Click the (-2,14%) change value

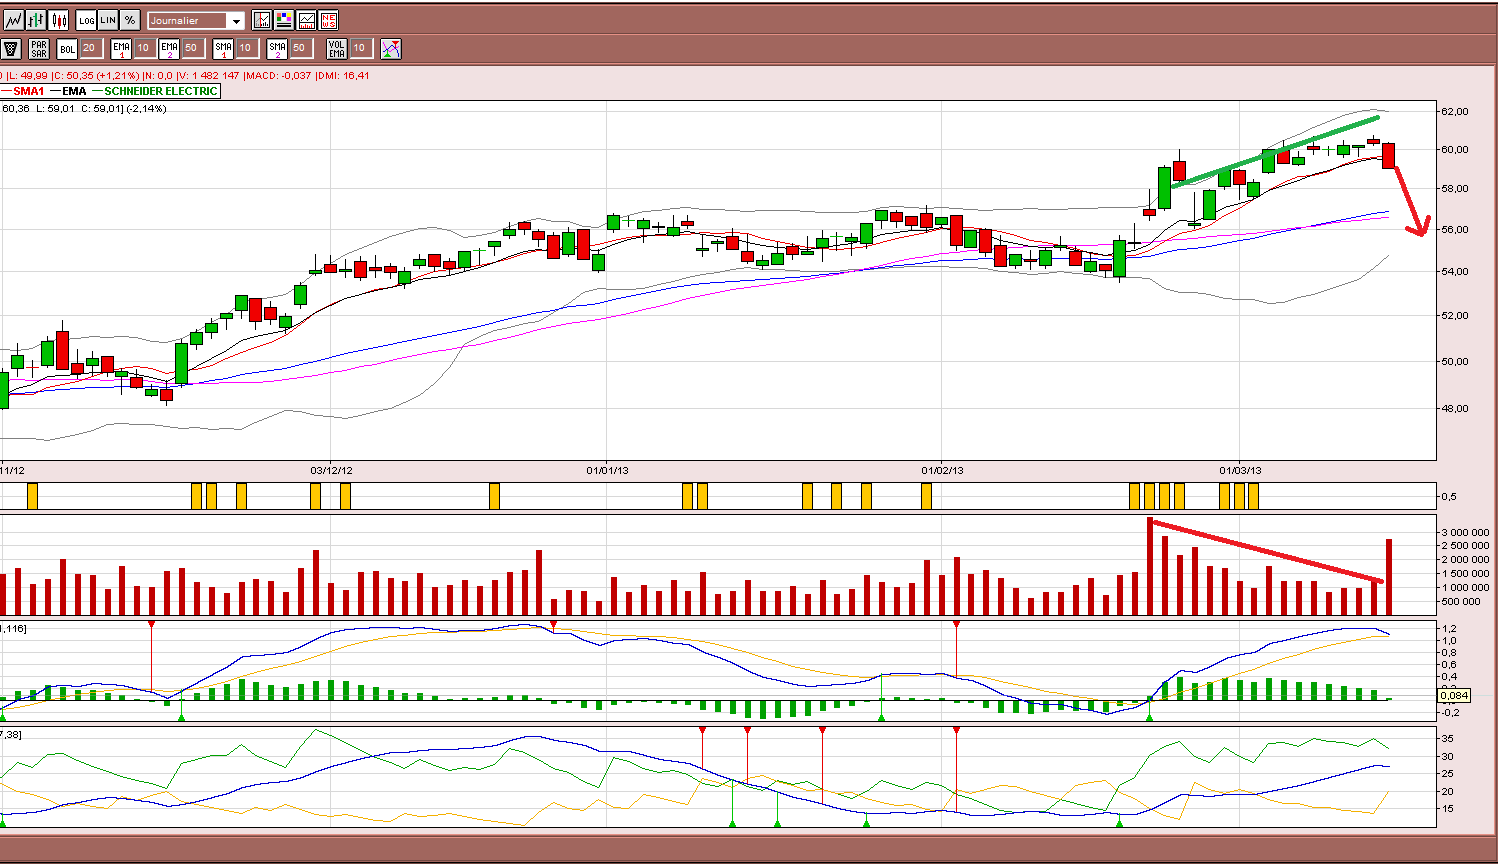tap(145, 109)
